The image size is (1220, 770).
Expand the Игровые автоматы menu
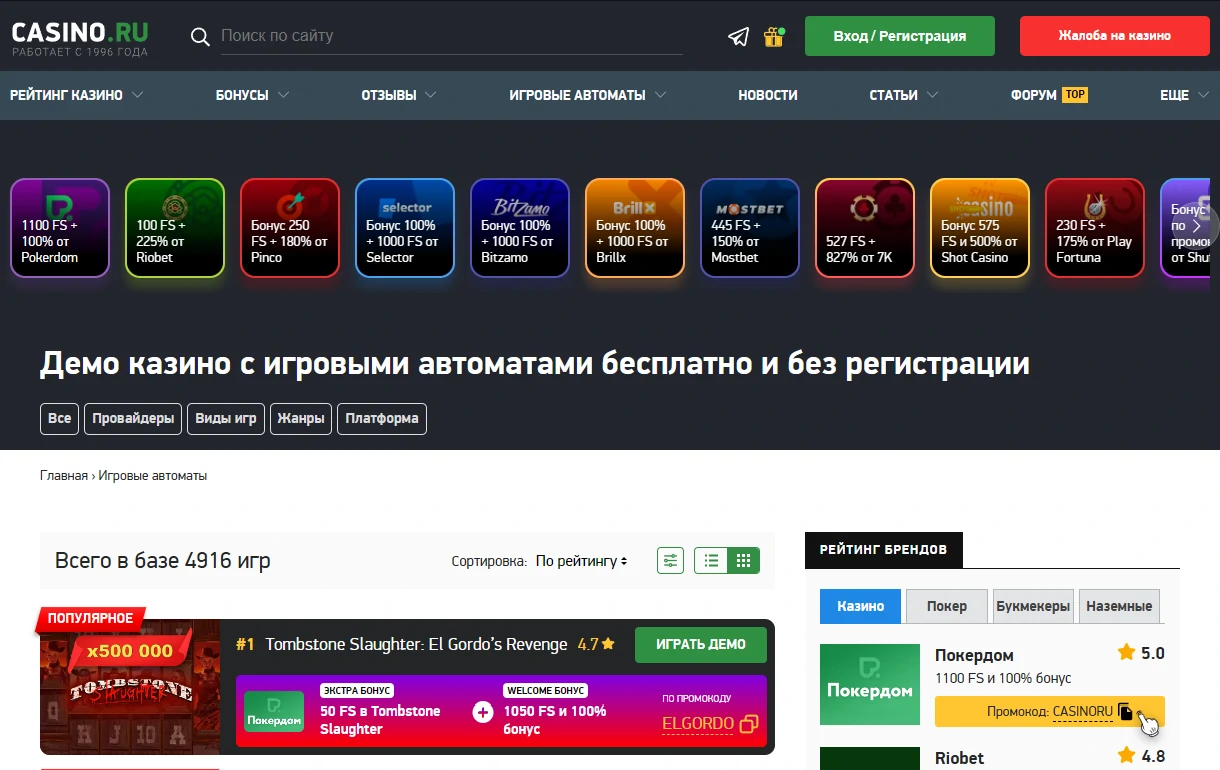588,95
